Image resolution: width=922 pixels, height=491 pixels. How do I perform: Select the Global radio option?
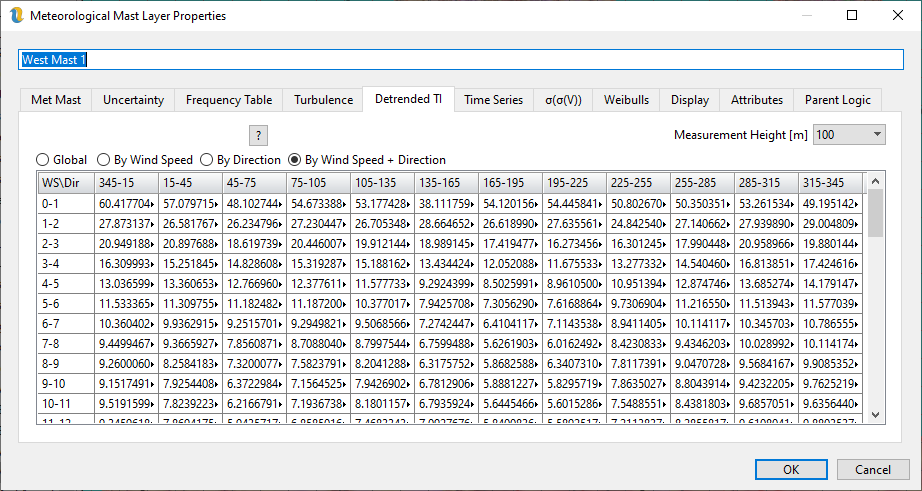click(x=43, y=160)
